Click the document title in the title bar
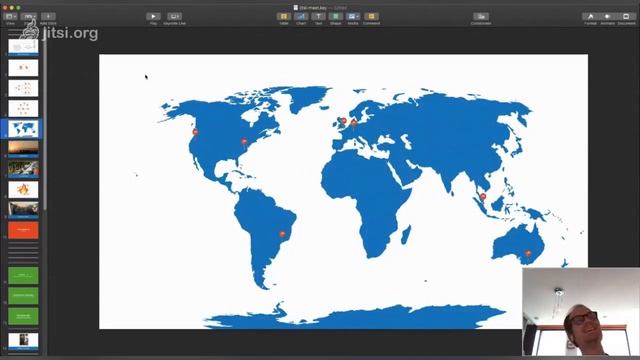Viewport: 640px width, 360px height. [x=313, y=7]
